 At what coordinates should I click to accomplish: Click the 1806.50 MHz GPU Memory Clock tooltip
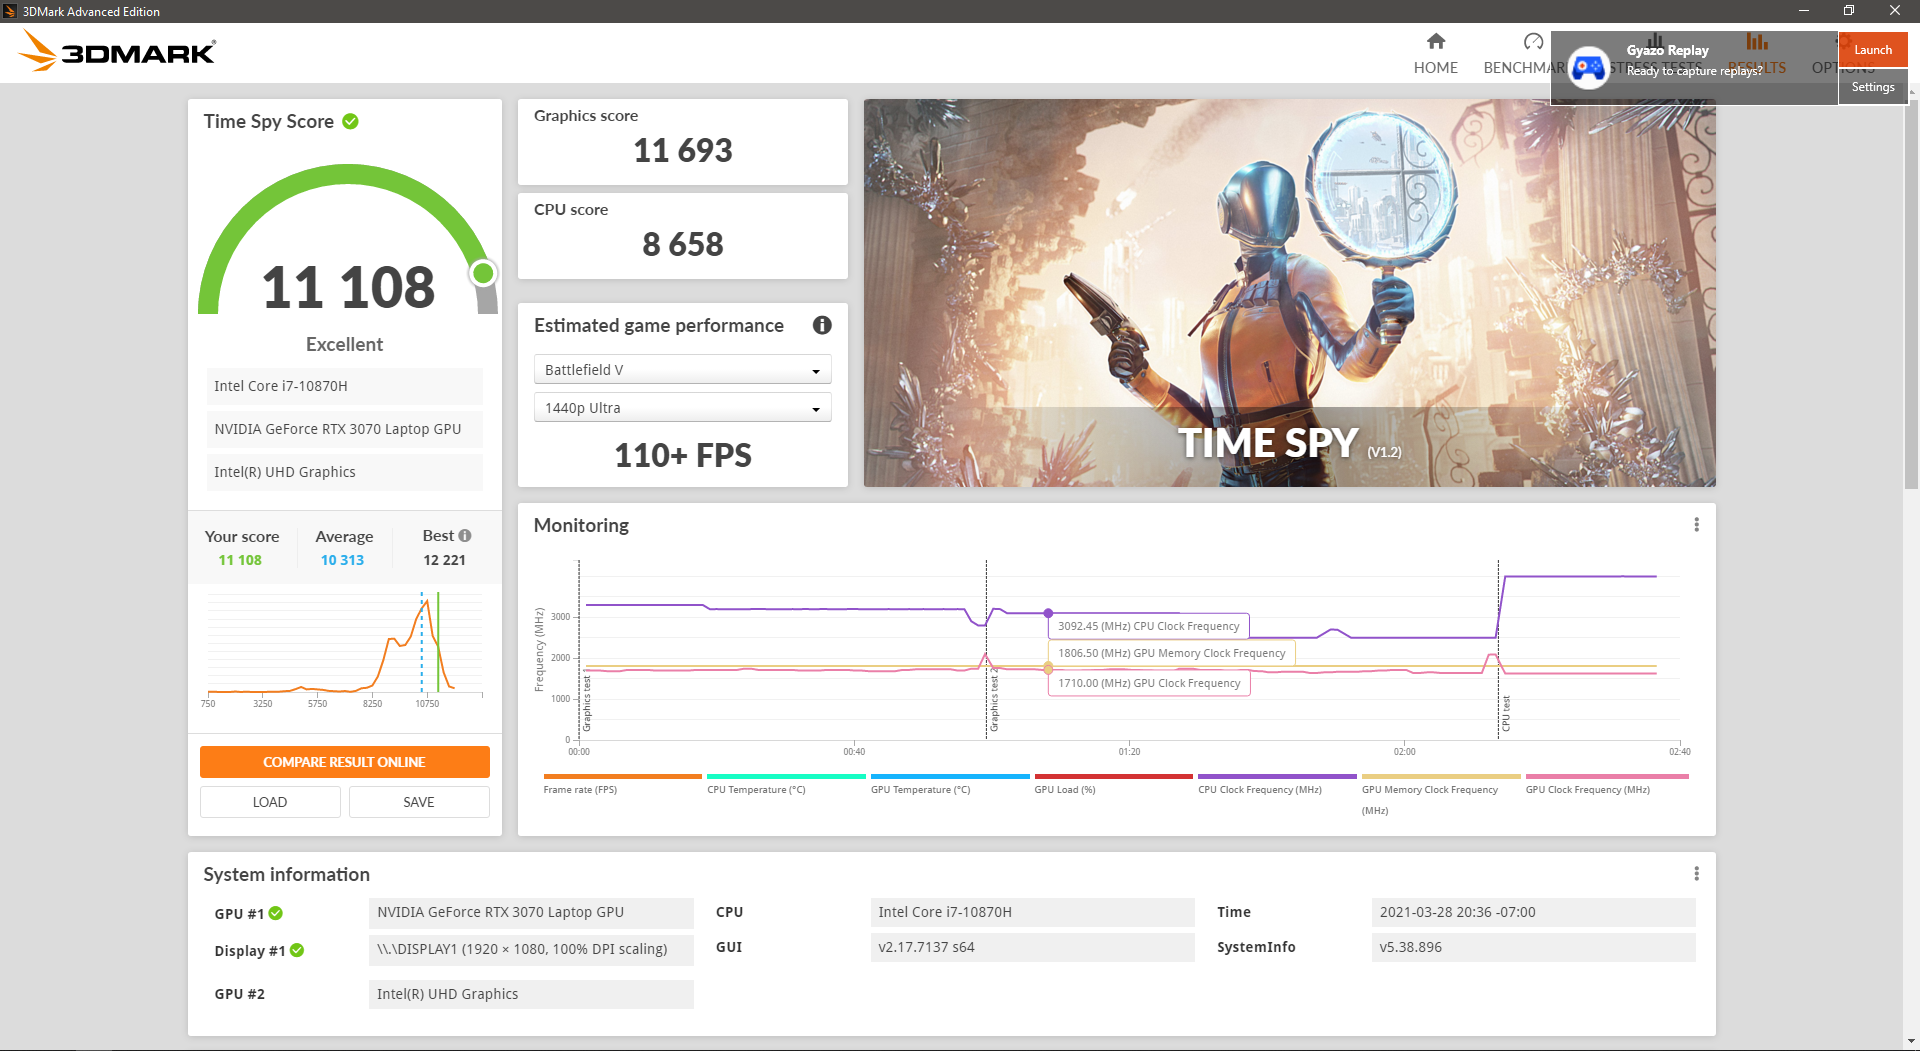coord(1172,653)
